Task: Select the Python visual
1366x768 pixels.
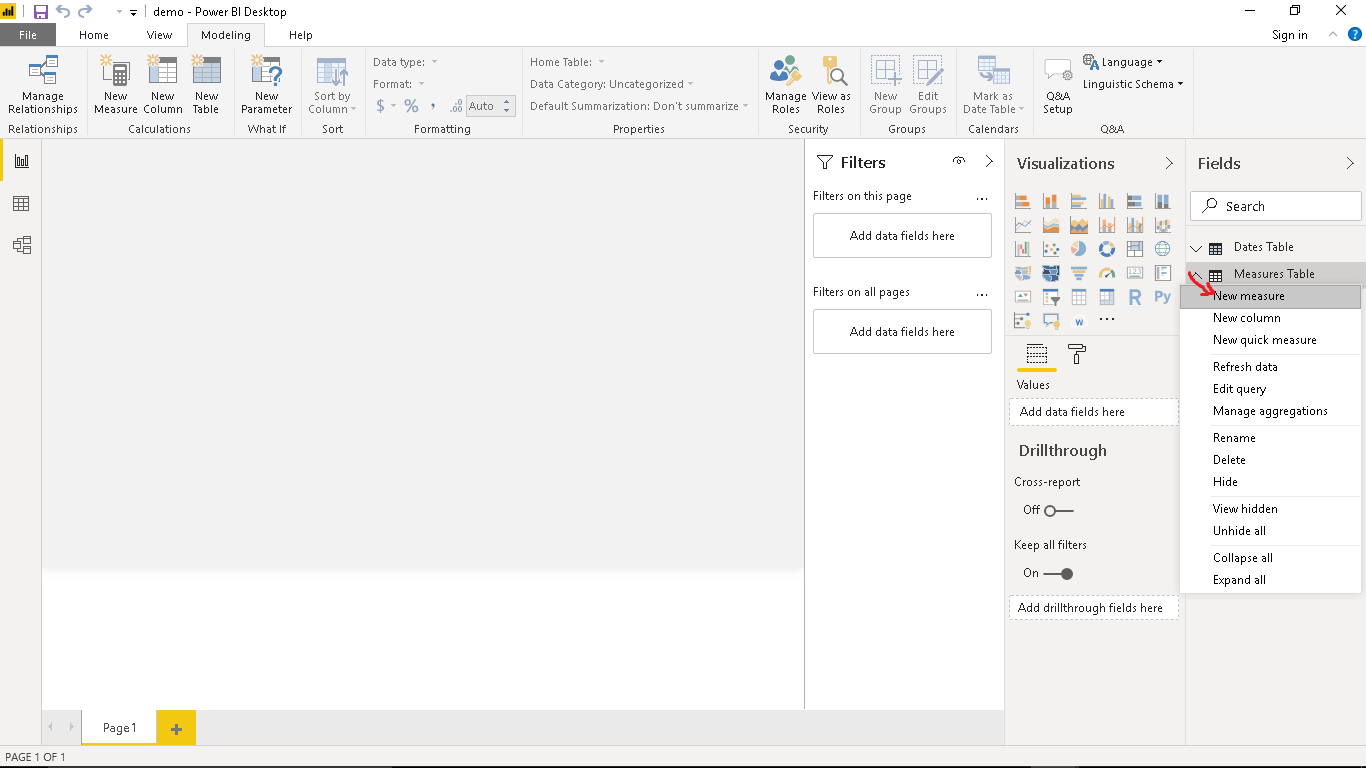Action: 1163,297
